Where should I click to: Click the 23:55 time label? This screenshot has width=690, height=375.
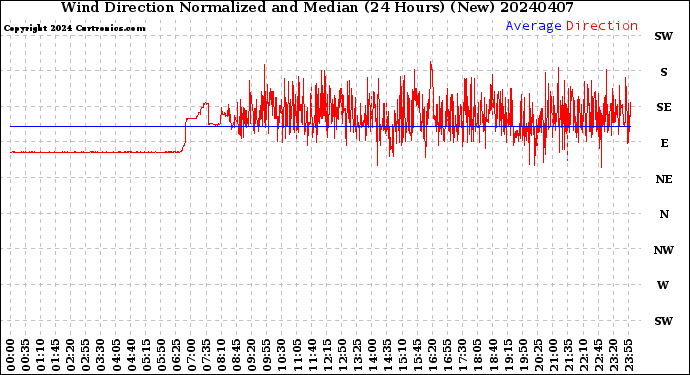628,355
